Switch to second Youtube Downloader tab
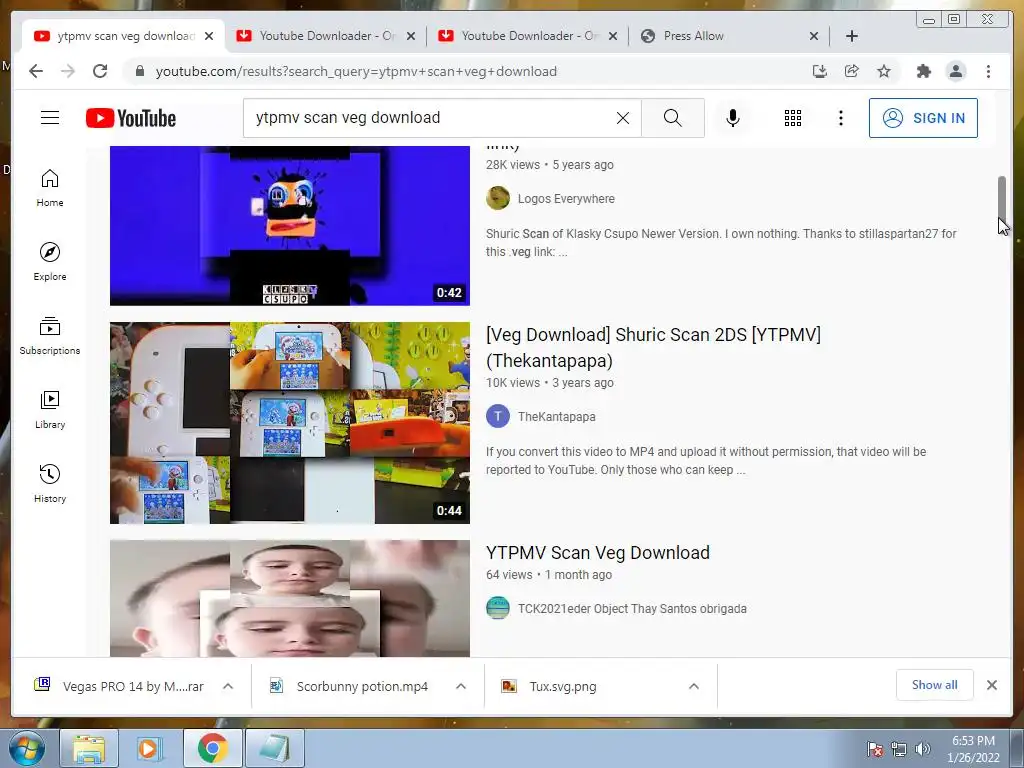This screenshot has width=1024, height=768. click(x=326, y=36)
